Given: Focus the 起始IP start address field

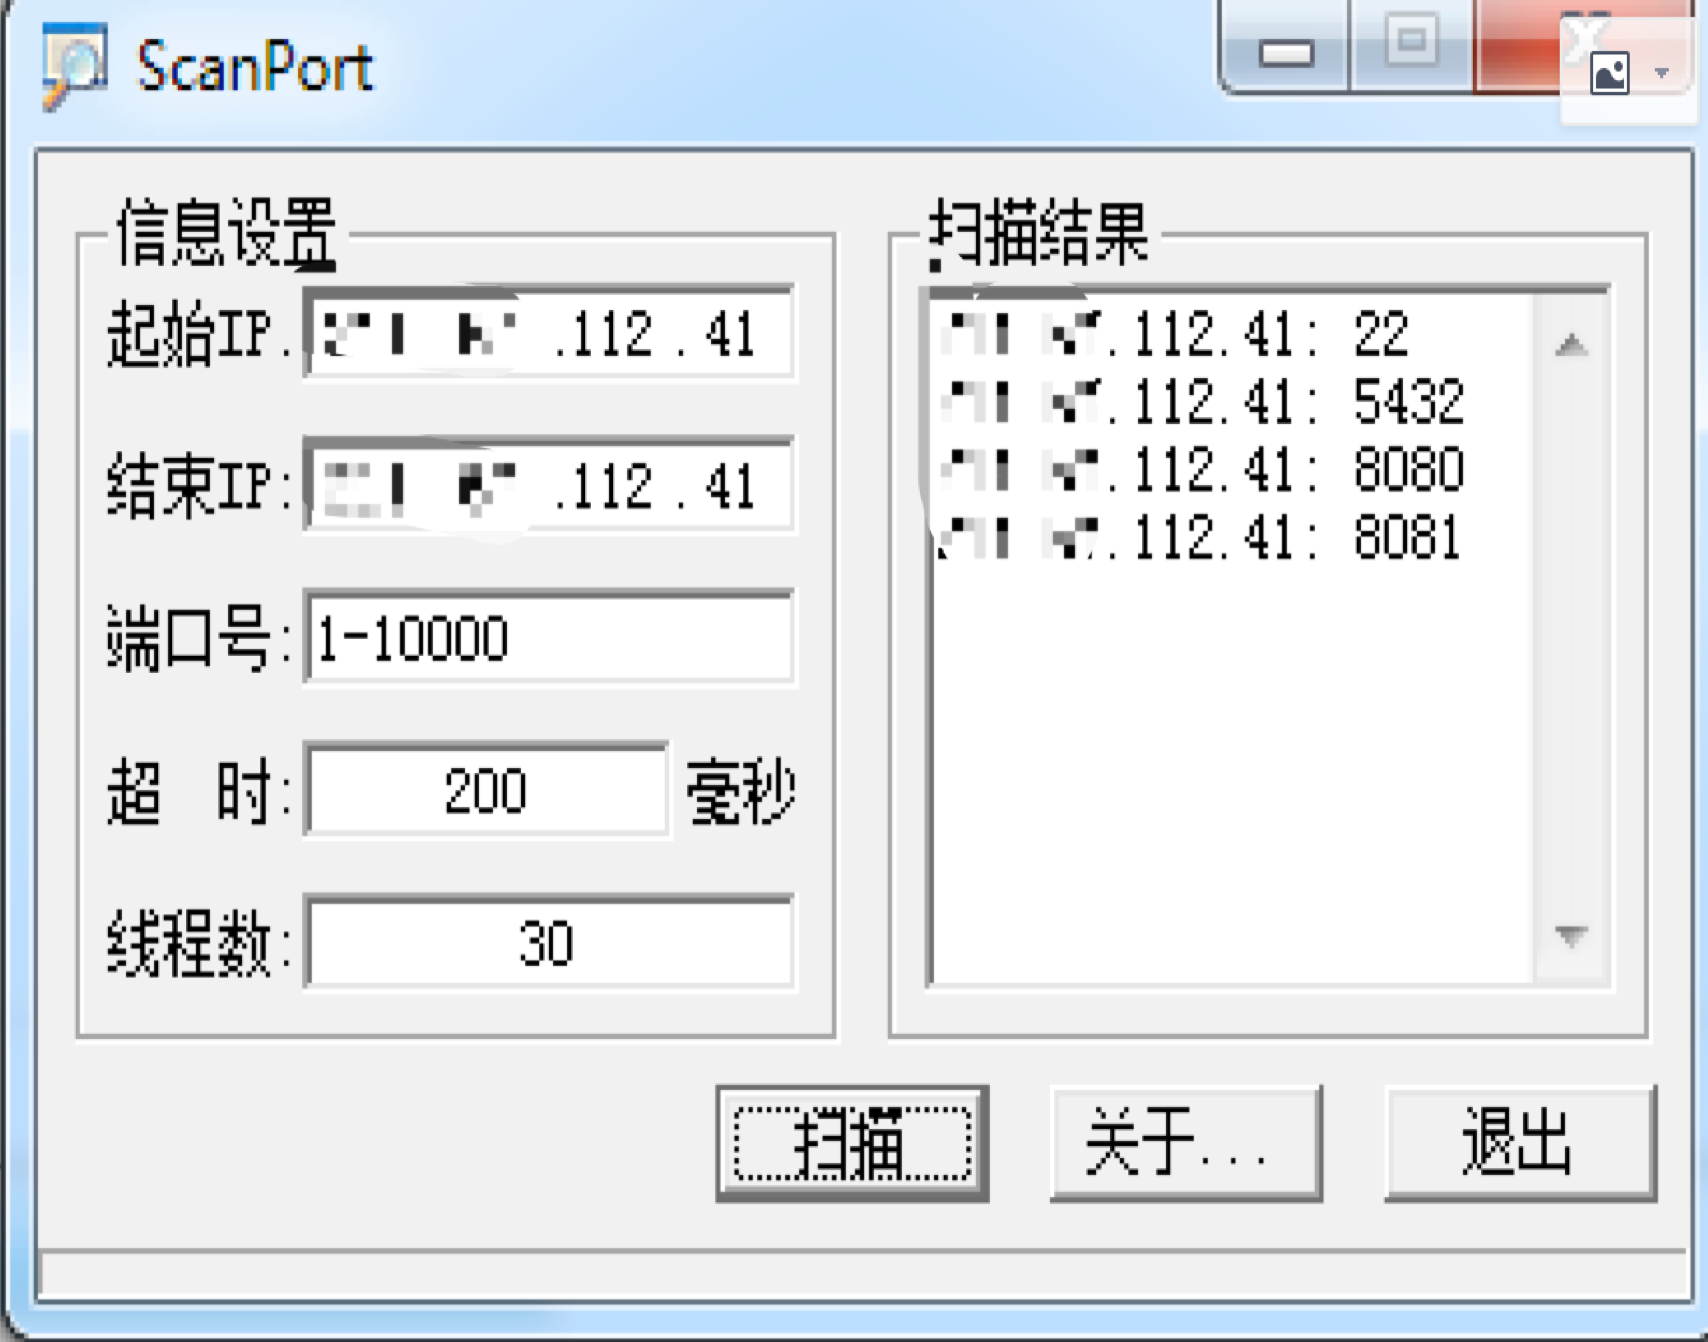Looking at the screenshot, I should pyautogui.click(x=548, y=334).
